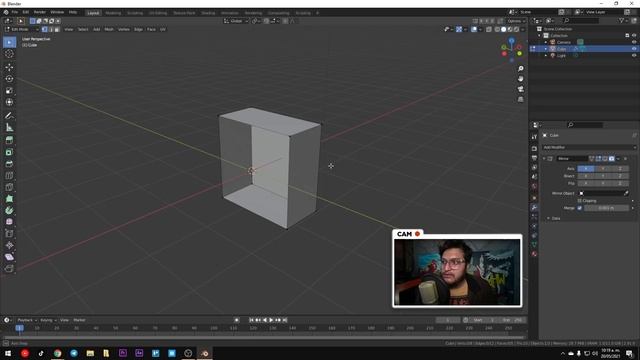Enable the Clipping checkbox
640x360 pixels.
(x=580, y=201)
